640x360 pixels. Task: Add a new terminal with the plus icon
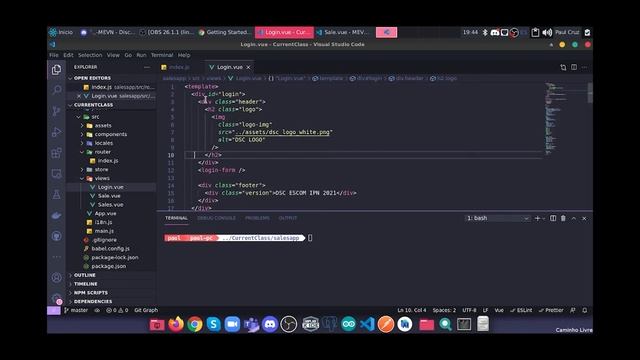point(537,218)
